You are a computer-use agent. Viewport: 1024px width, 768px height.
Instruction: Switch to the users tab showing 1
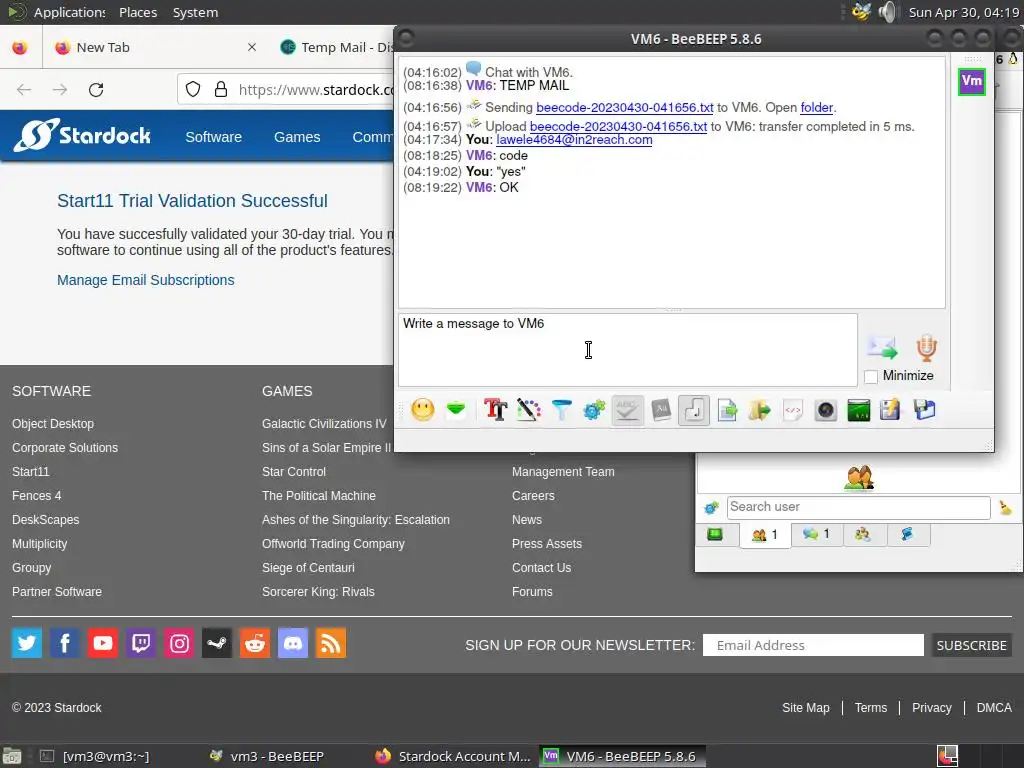pyautogui.click(x=765, y=535)
